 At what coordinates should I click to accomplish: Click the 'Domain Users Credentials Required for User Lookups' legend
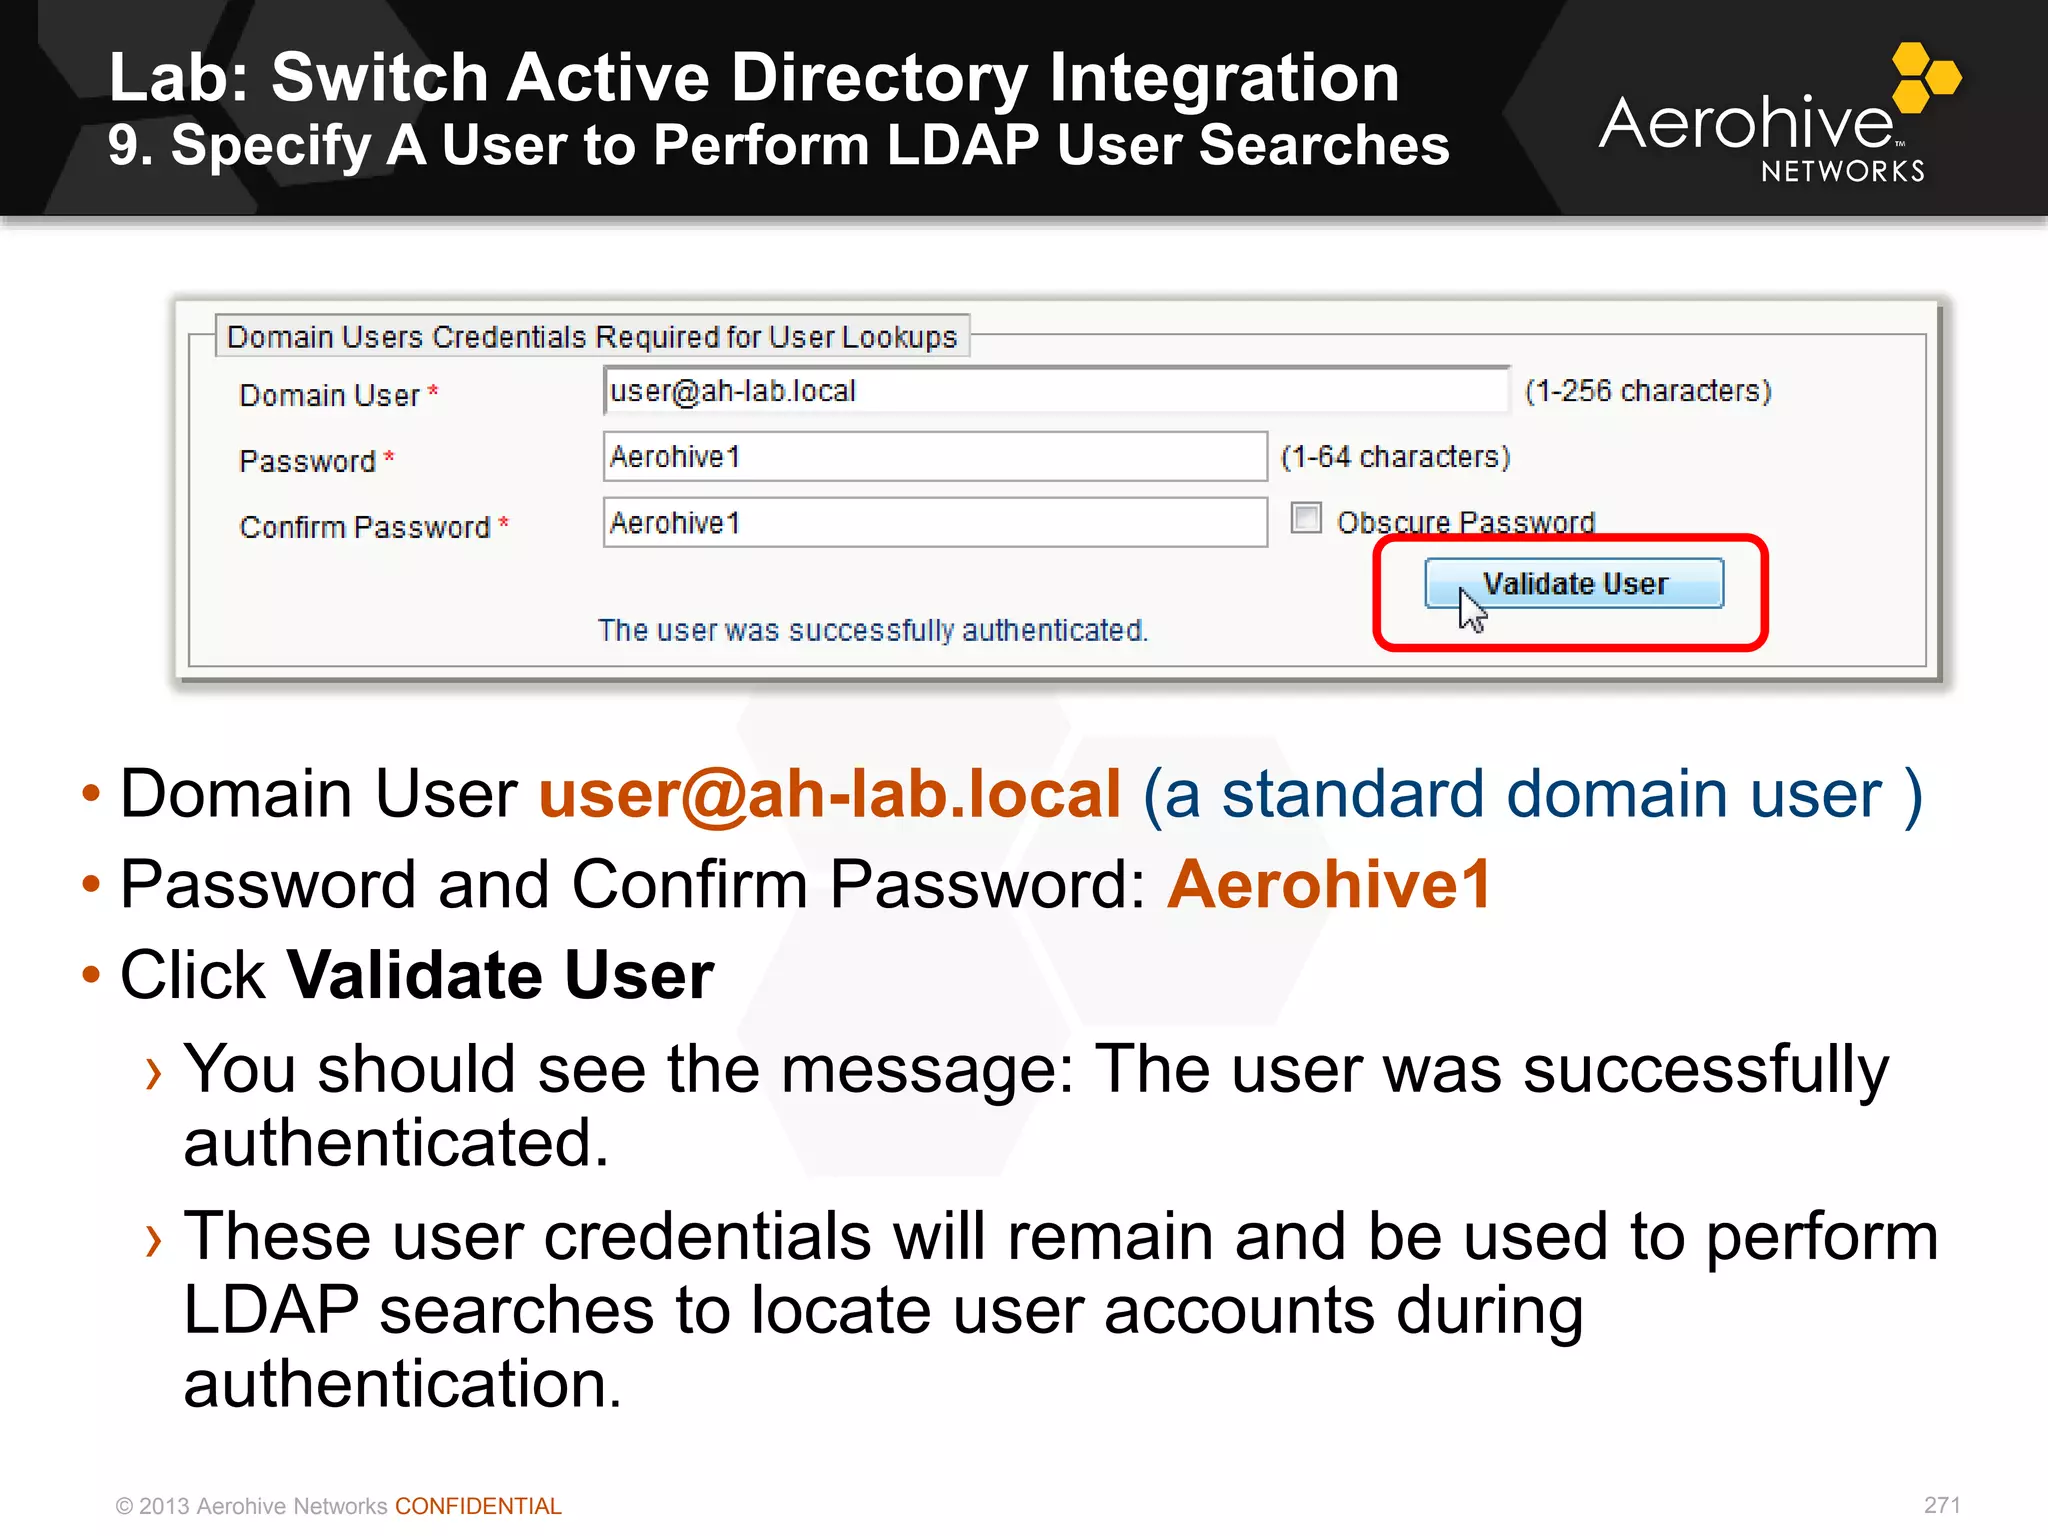click(592, 337)
